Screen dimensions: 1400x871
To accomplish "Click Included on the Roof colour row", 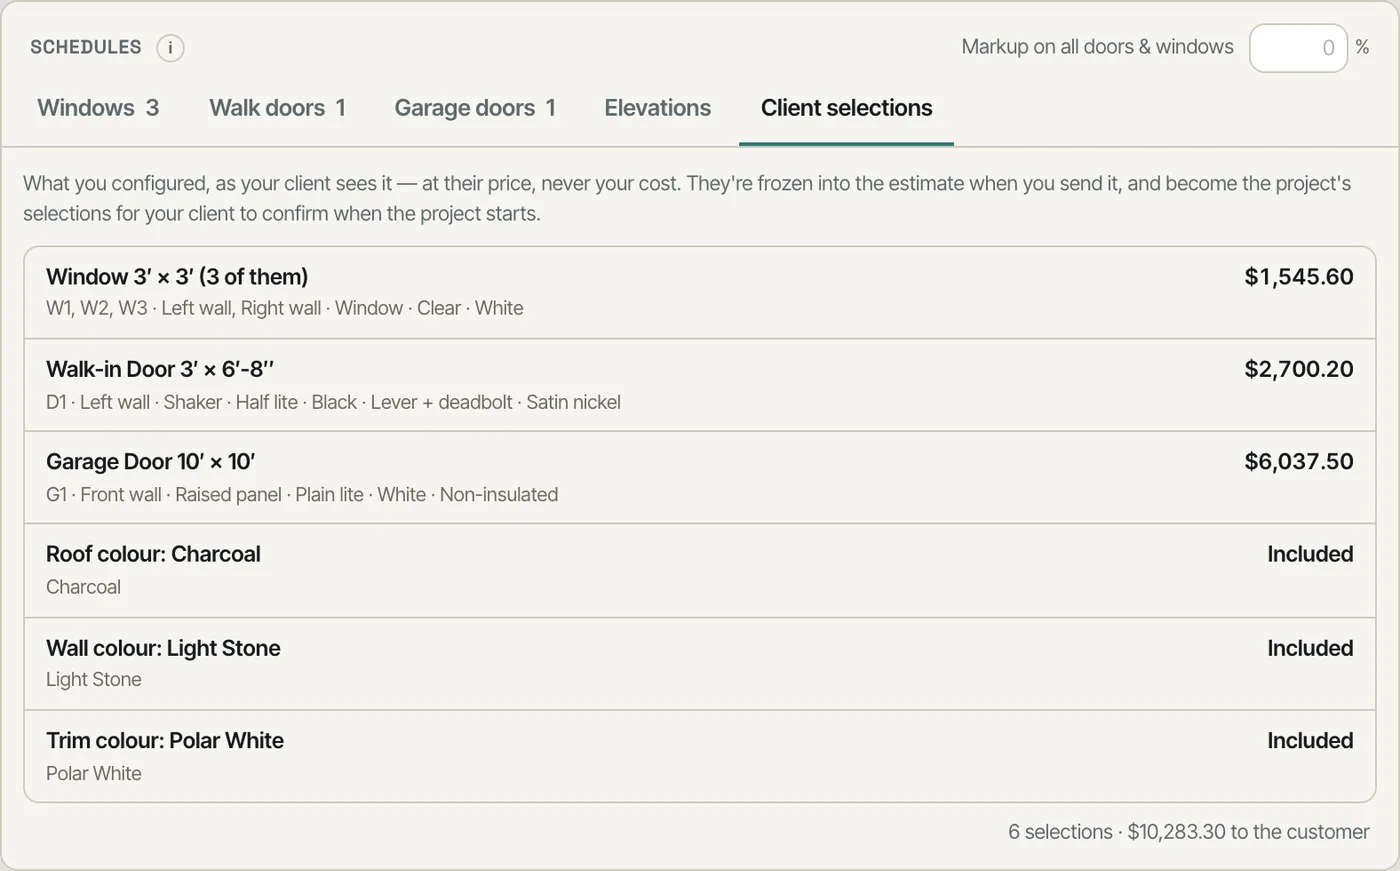I will 1310,554.
